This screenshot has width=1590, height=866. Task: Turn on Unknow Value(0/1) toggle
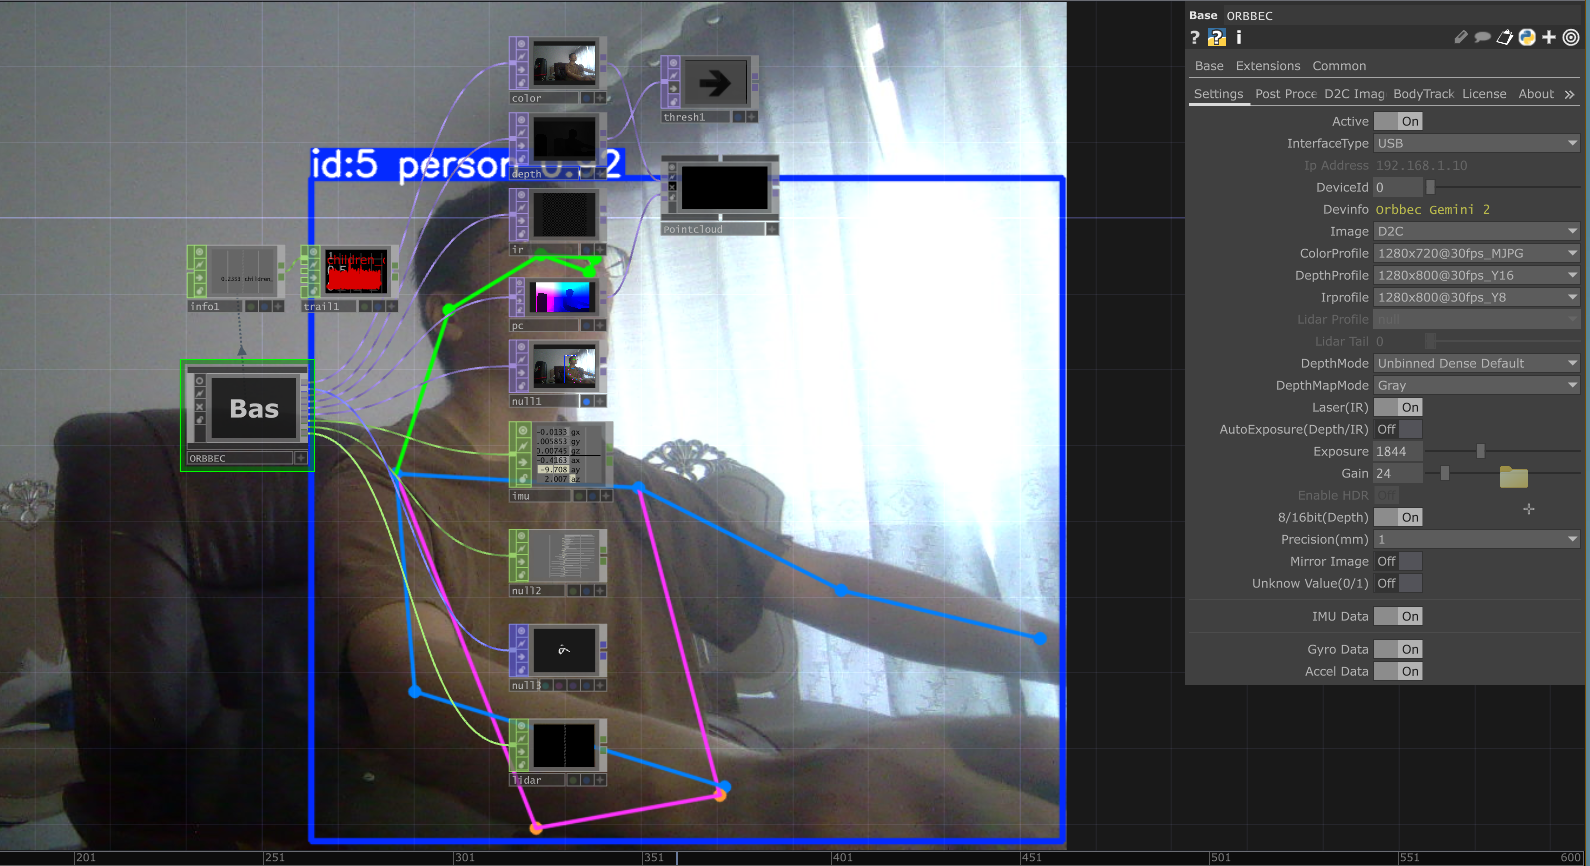tap(1398, 583)
